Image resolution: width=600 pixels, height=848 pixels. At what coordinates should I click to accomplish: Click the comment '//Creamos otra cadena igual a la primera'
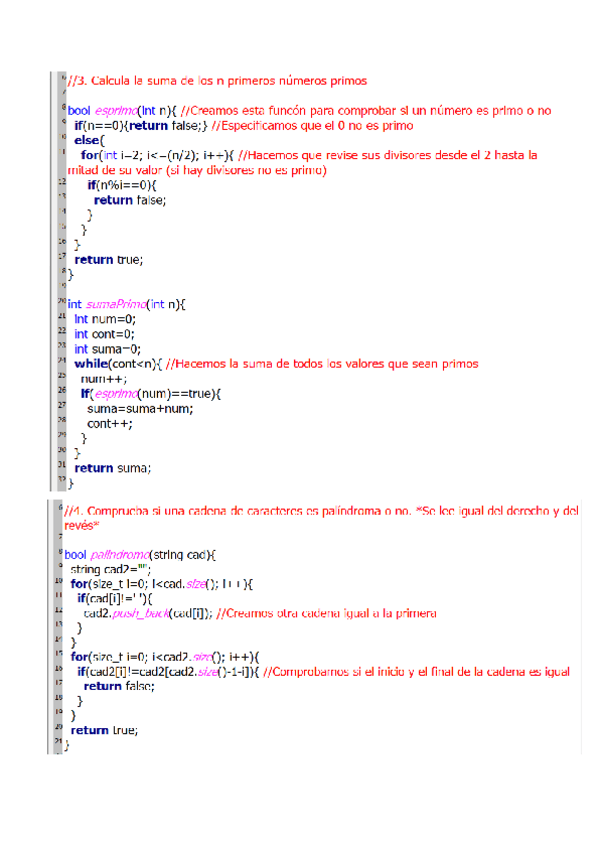(x=326, y=613)
